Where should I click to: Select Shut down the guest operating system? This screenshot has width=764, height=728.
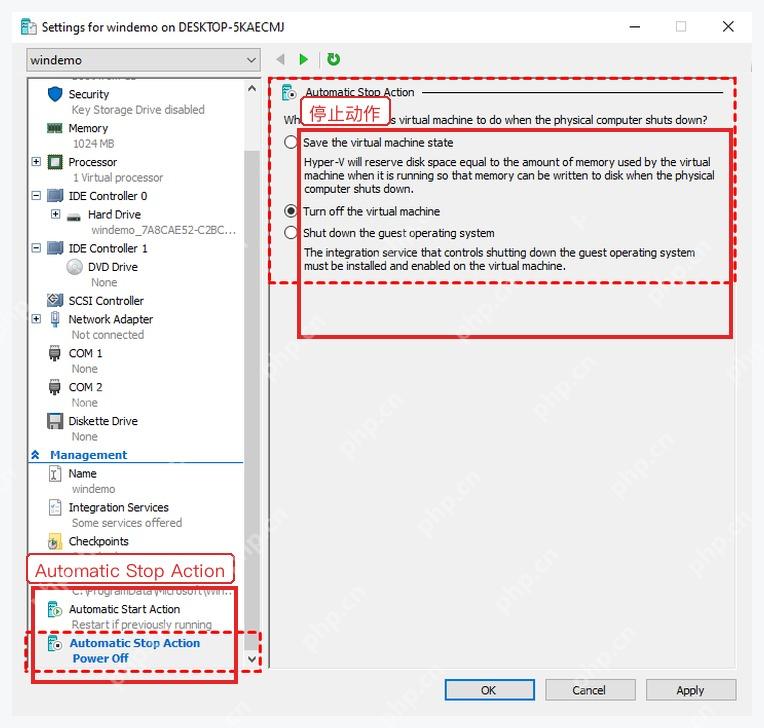[290, 232]
